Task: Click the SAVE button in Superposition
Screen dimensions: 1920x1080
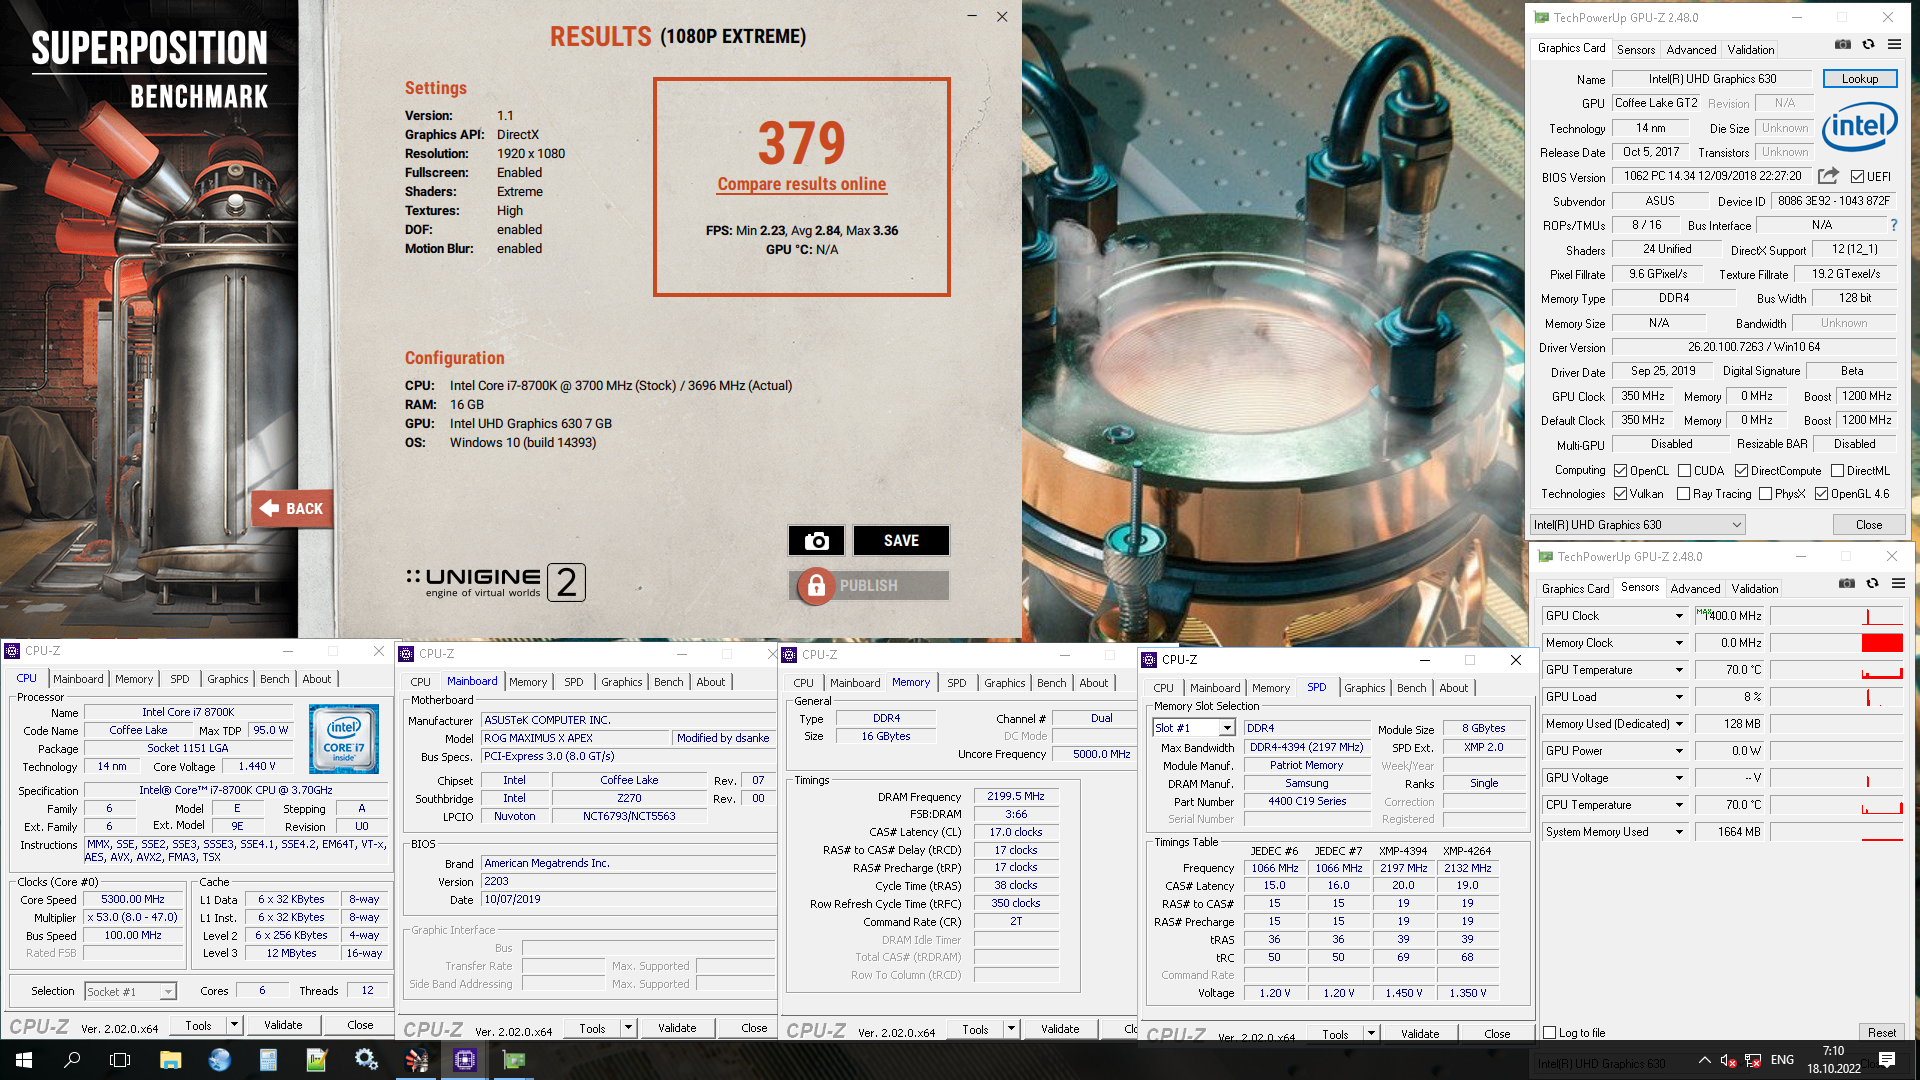Action: point(901,541)
